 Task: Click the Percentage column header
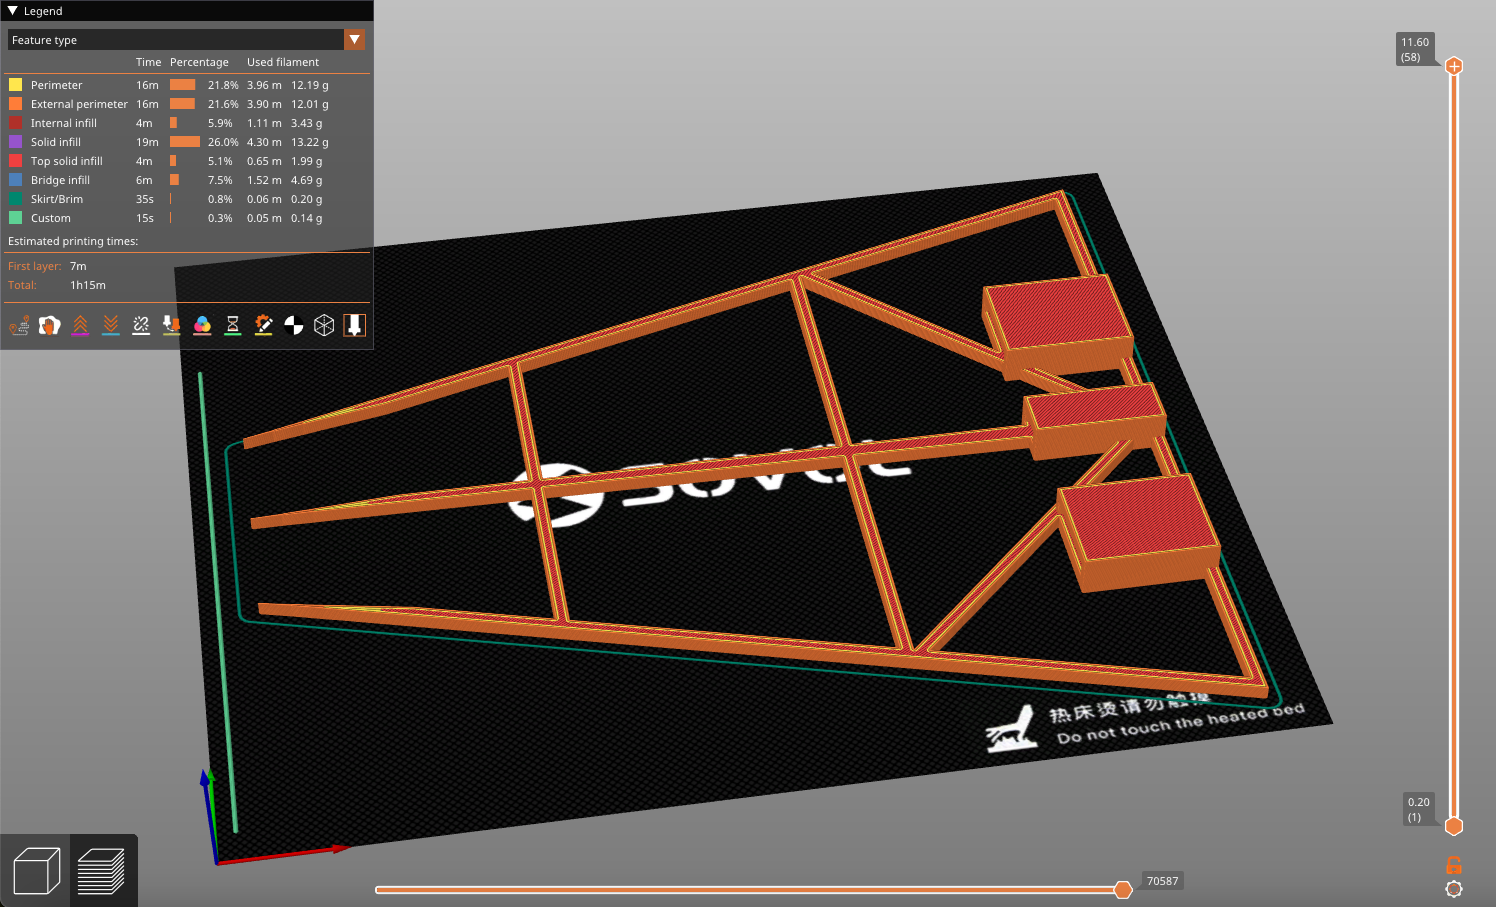pos(199,62)
